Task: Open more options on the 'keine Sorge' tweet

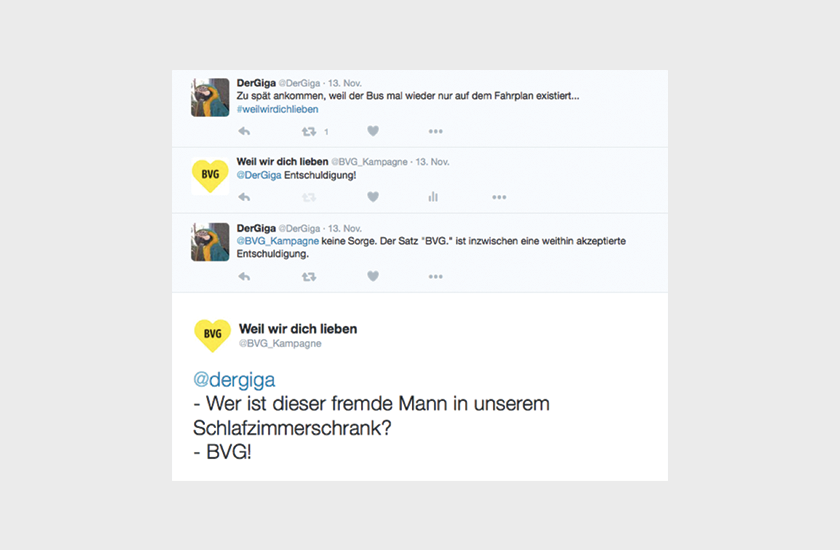Action: (x=435, y=276)
